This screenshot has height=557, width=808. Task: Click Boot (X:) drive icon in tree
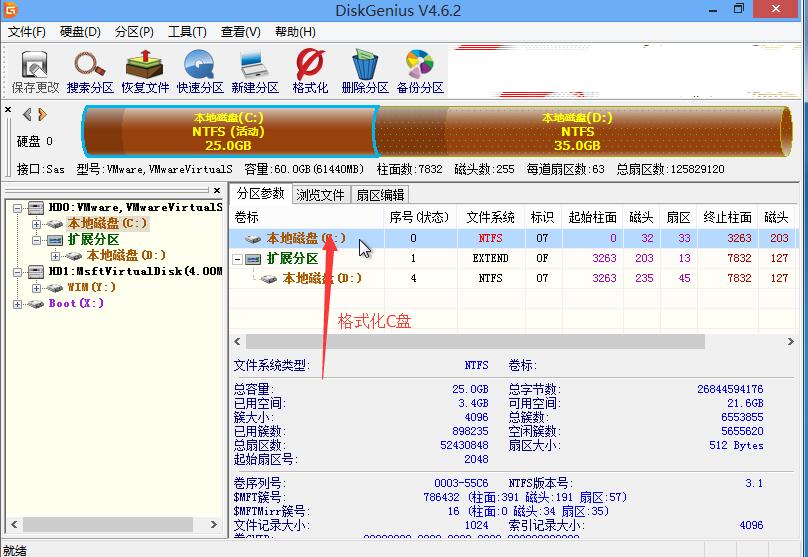36,303
